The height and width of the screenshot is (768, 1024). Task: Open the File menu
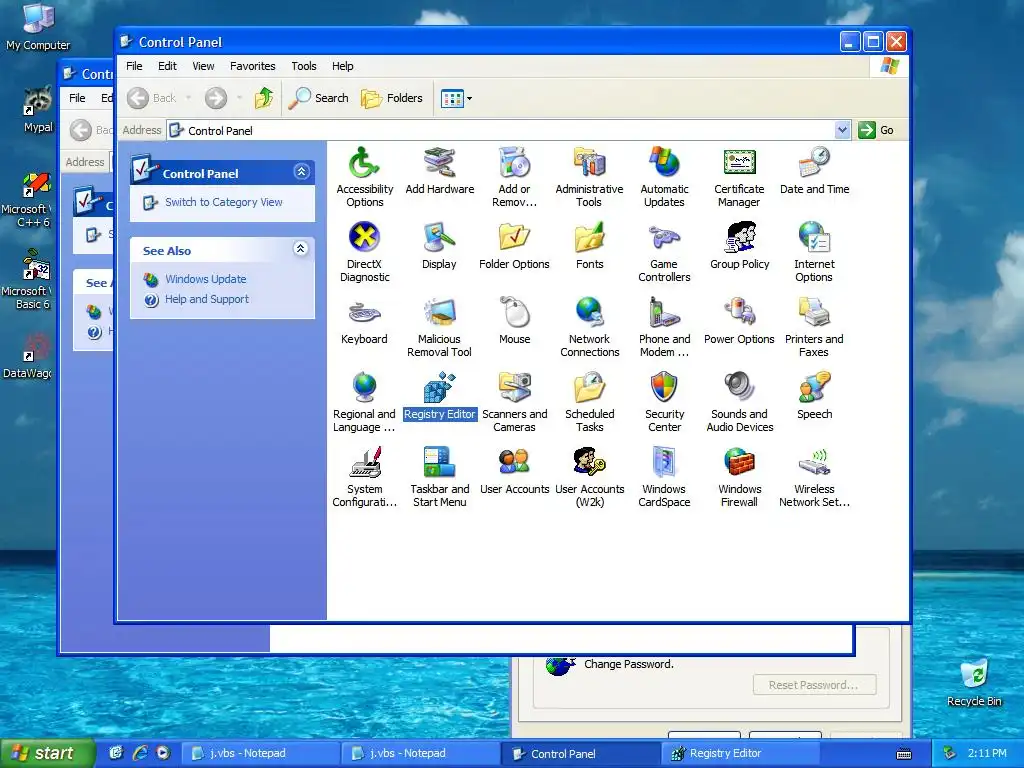(x=134, y=66)
